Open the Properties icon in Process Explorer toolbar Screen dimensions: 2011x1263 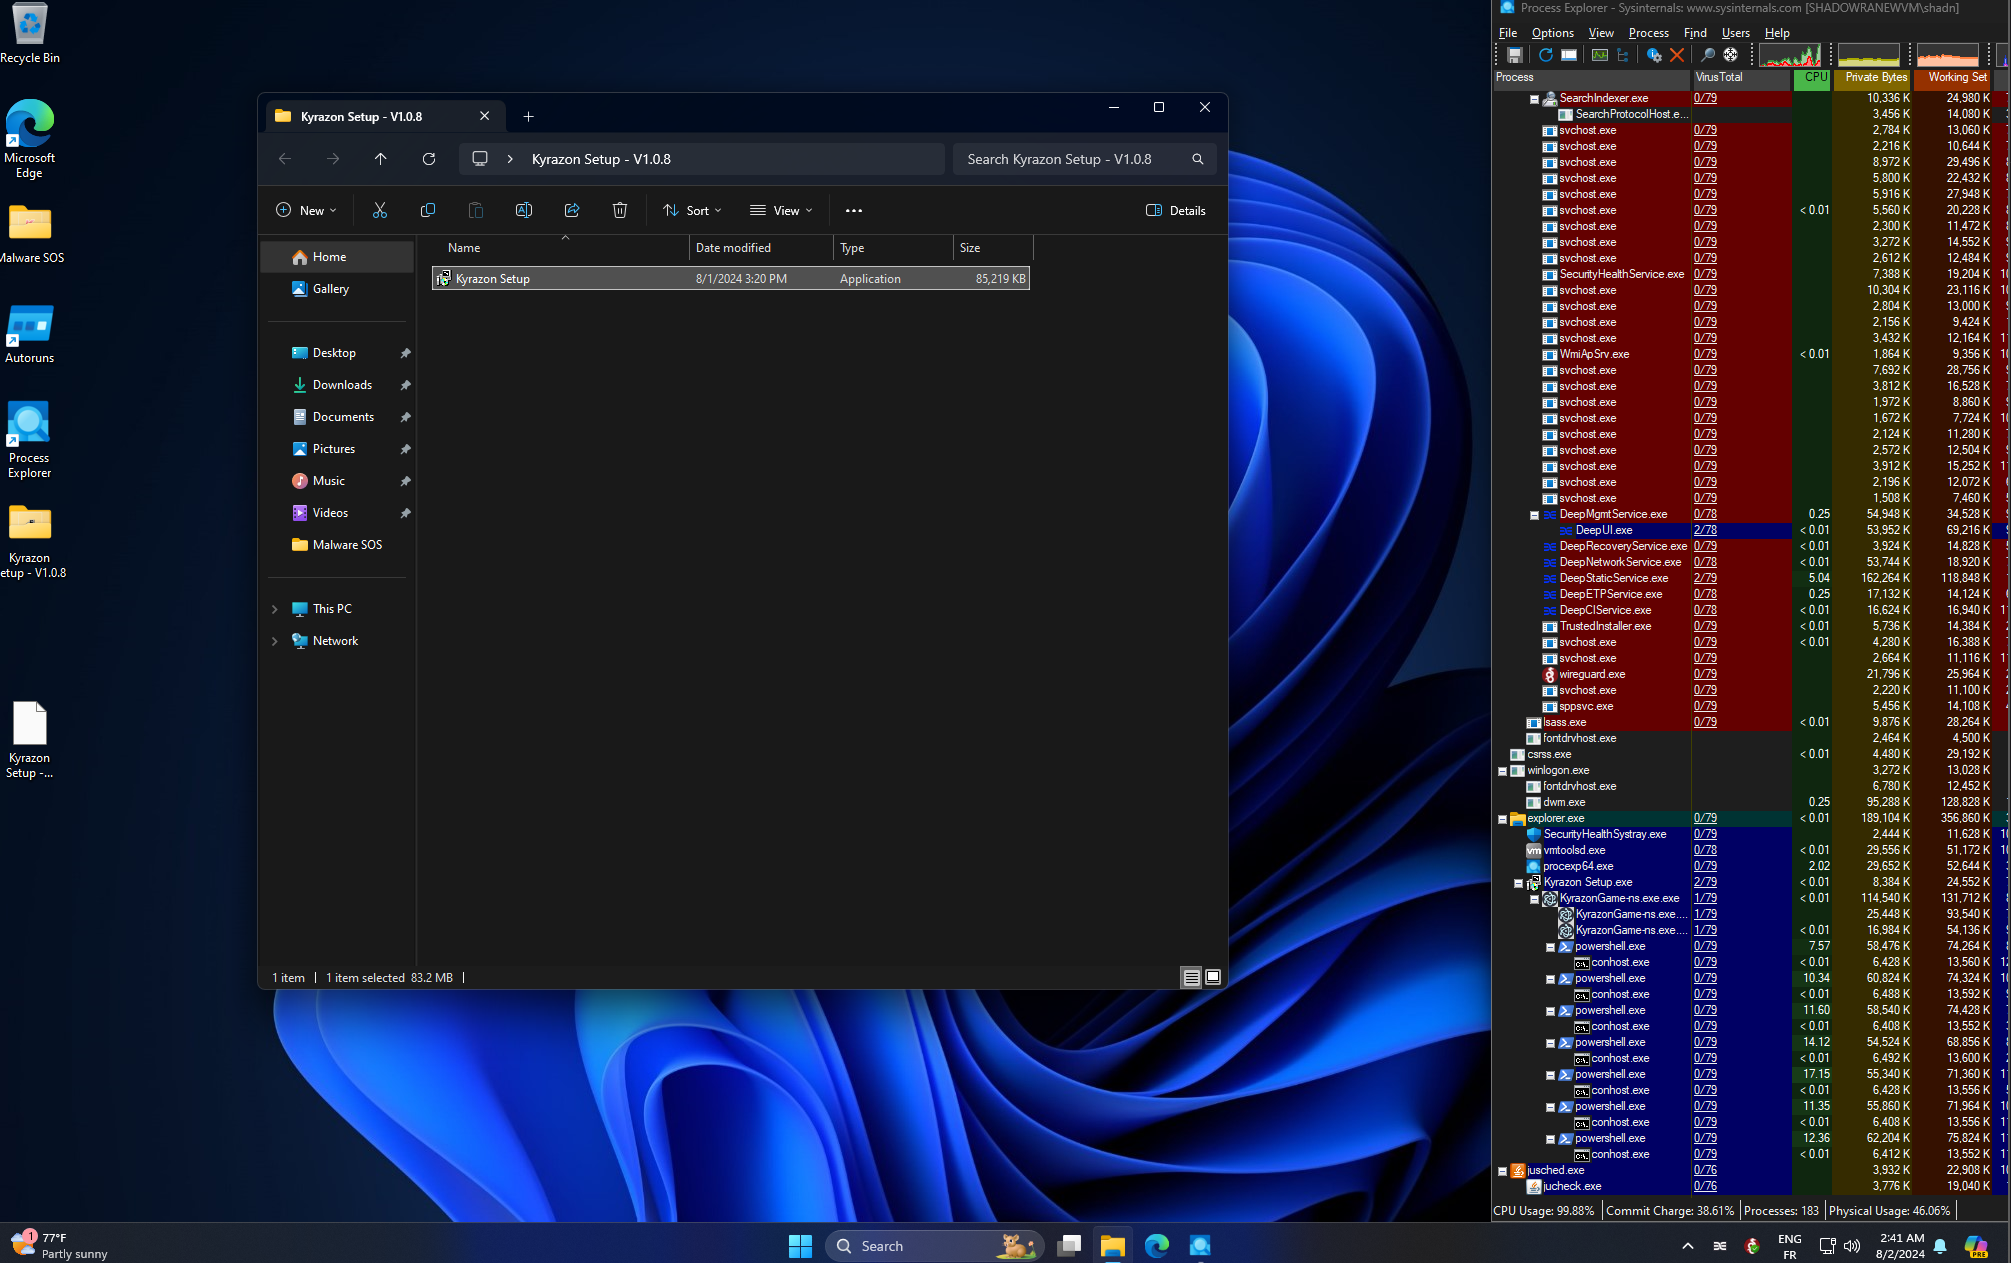(x=1654, y=55)
